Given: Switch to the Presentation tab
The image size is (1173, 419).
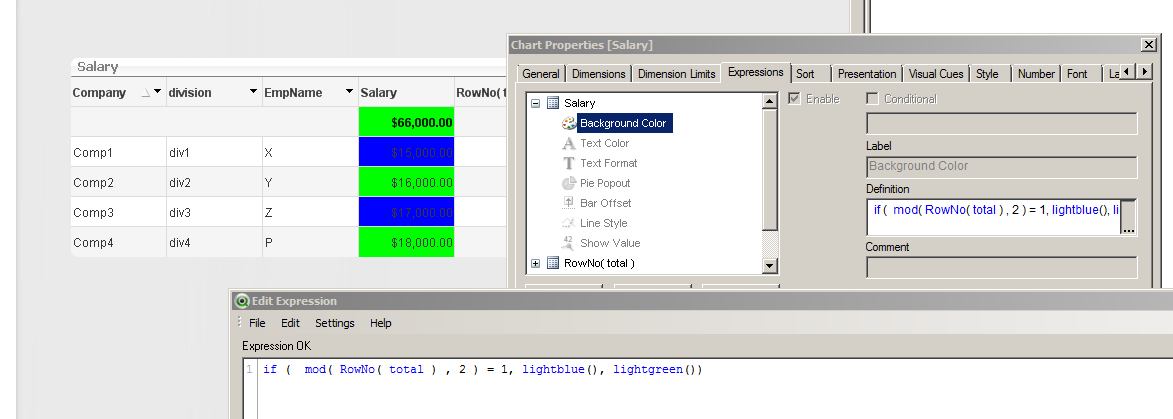Looking at the screenshot, I should (866, 73).
